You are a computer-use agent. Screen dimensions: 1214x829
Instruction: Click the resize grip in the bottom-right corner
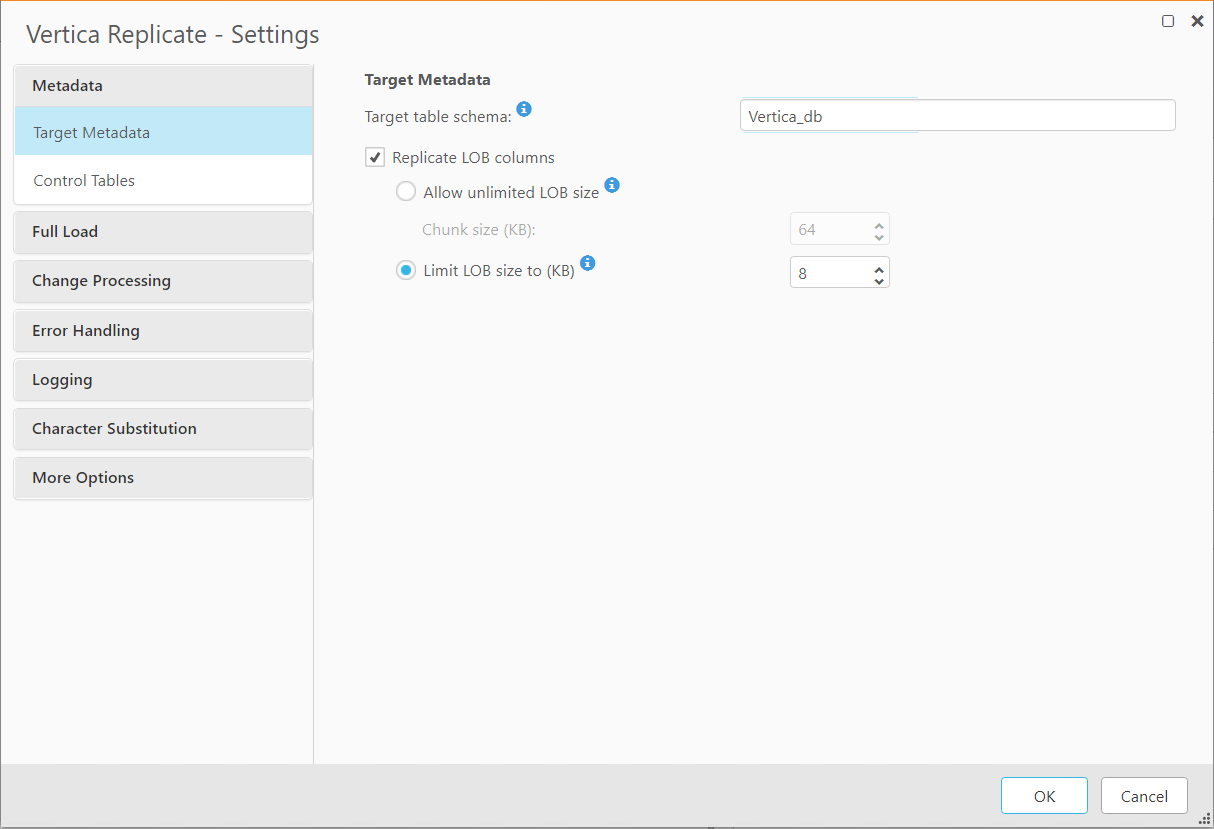click(x=1205, y=821)
